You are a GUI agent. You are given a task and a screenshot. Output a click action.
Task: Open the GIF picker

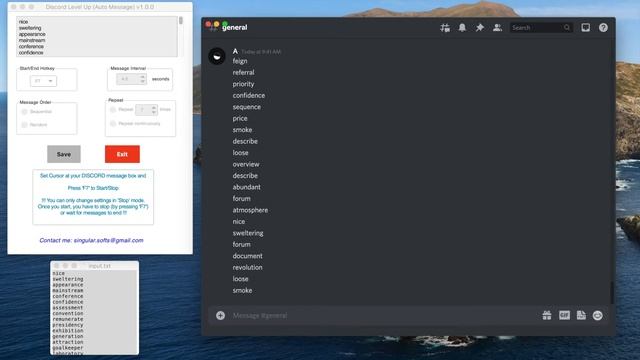[x=564, y=315]
